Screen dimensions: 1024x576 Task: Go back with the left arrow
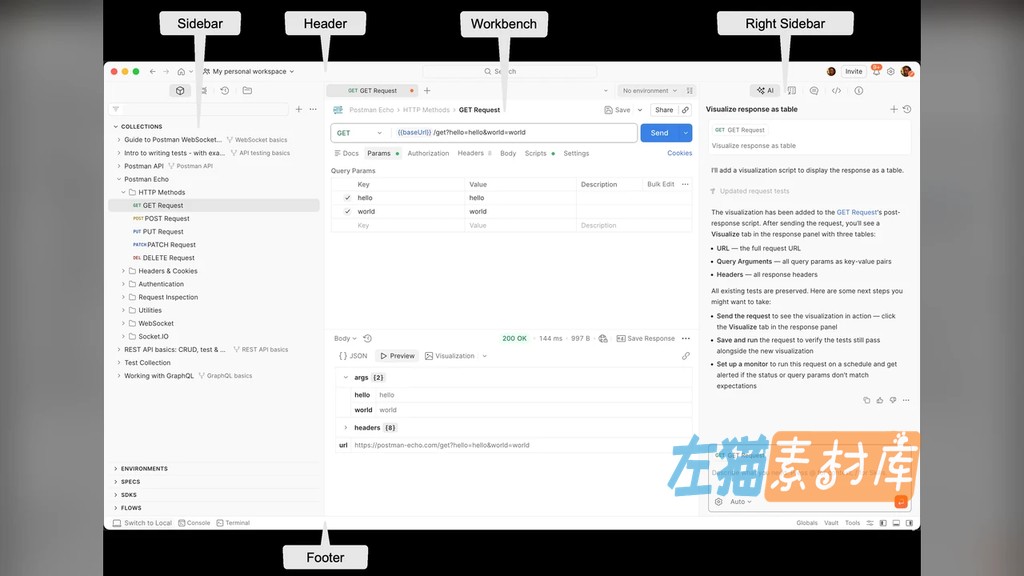coord(152,72)
